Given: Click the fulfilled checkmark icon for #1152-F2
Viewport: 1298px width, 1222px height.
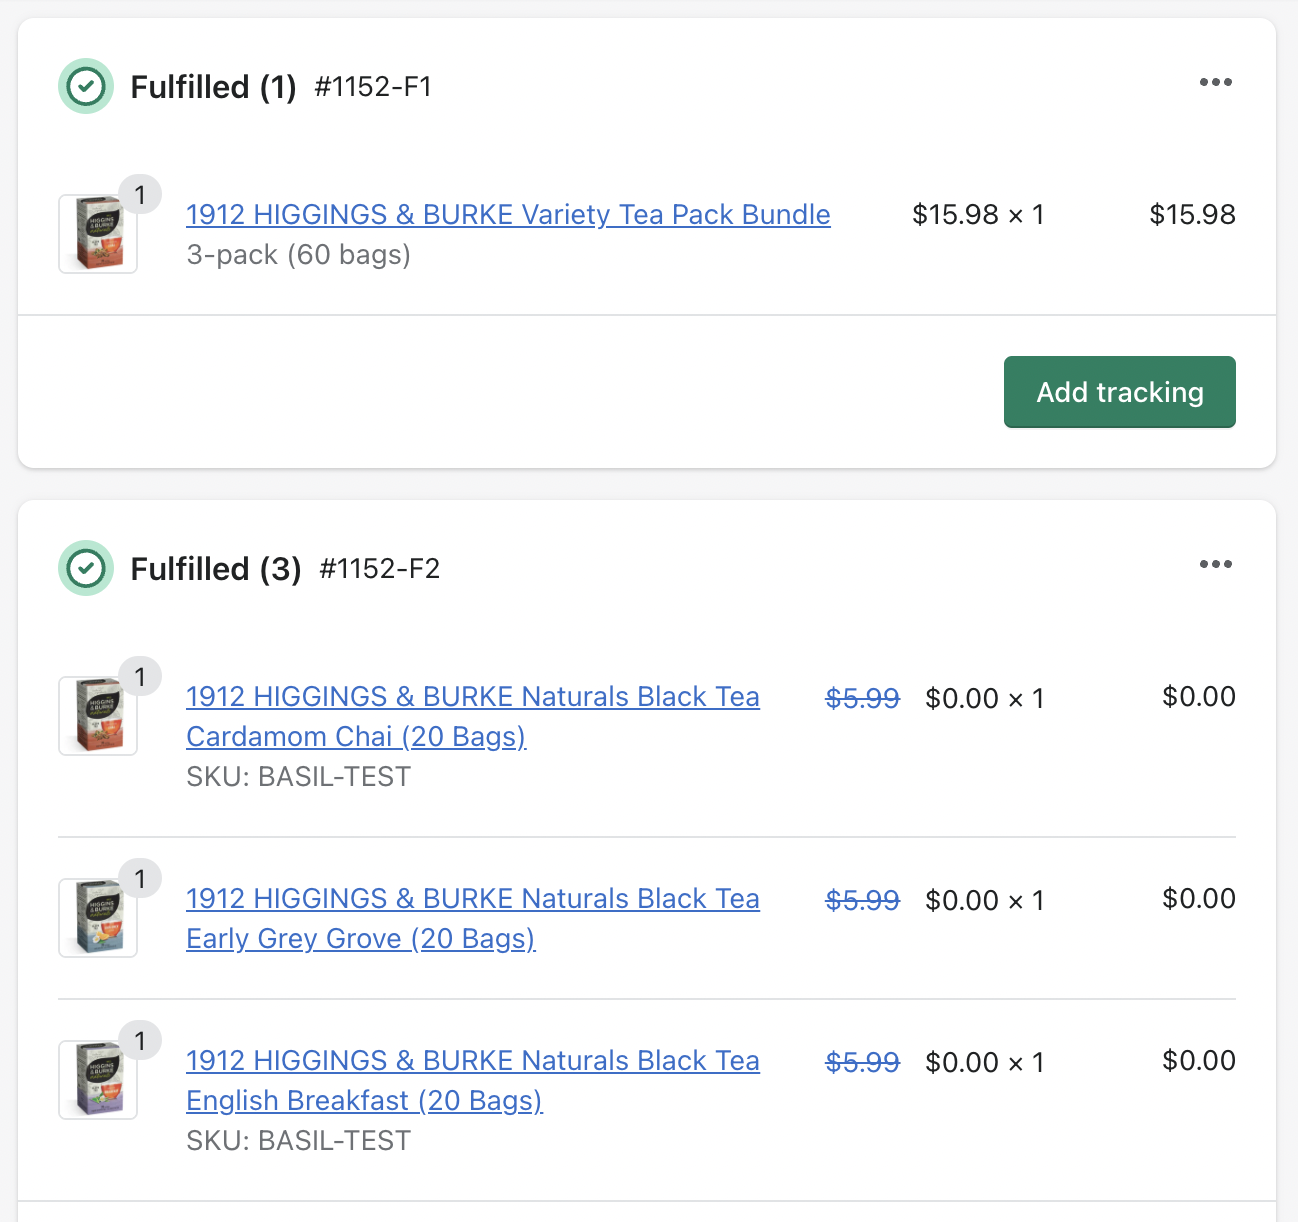Looking at the screenshot, I should (86, 568).
